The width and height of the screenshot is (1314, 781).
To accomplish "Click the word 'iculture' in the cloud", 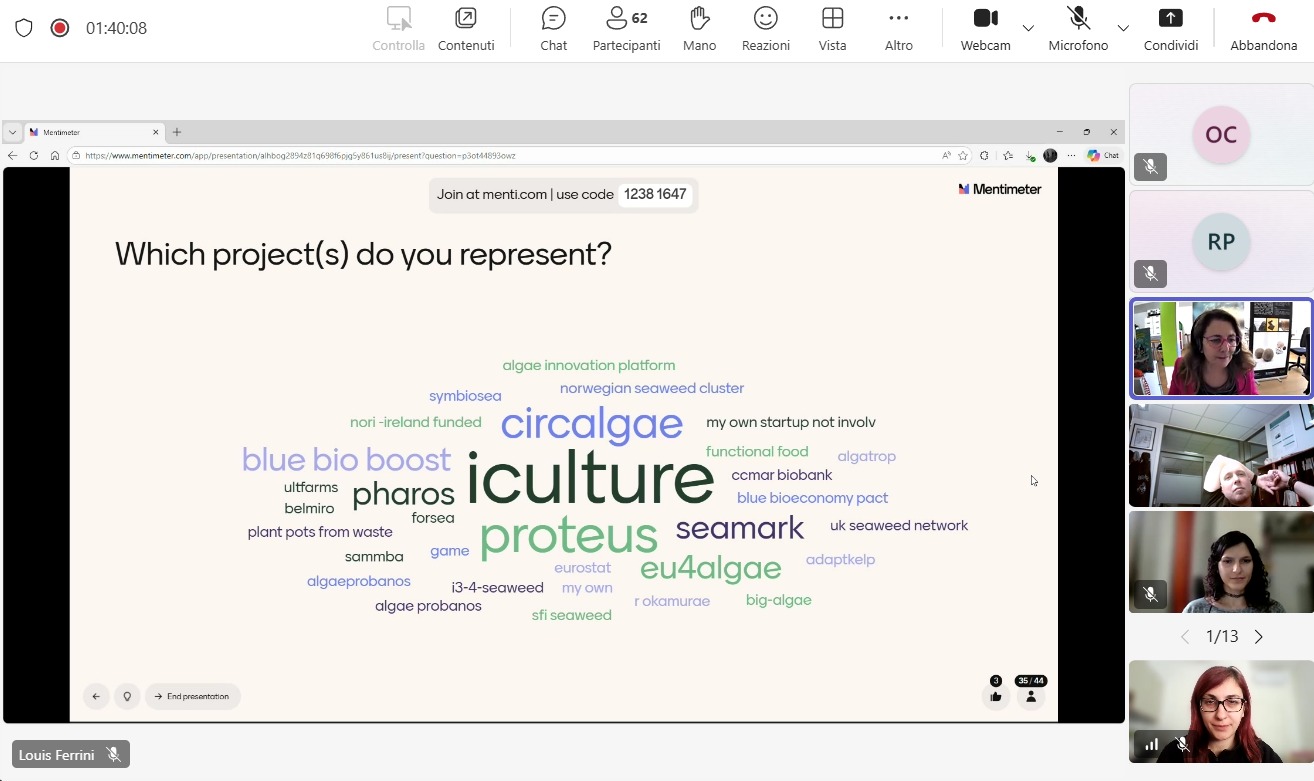I will 590,479.
